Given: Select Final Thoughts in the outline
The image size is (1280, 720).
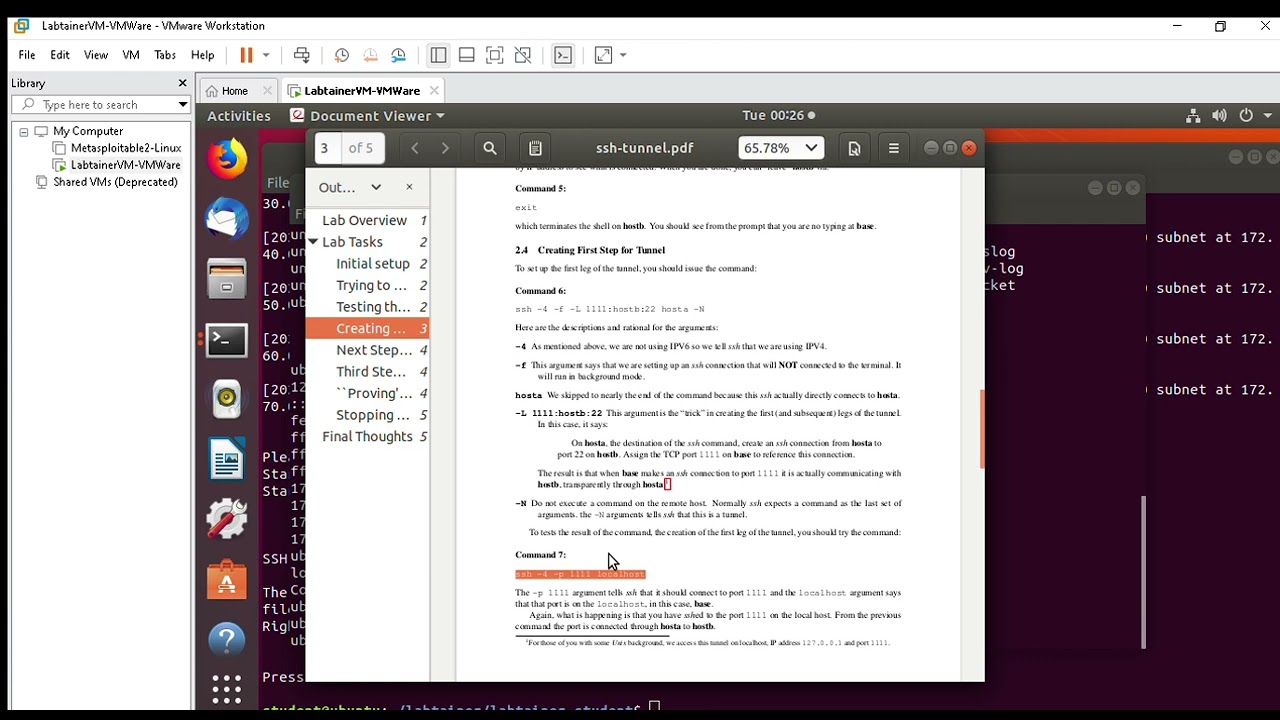Looking at the screenshot, I should click(x=367, y=437).
